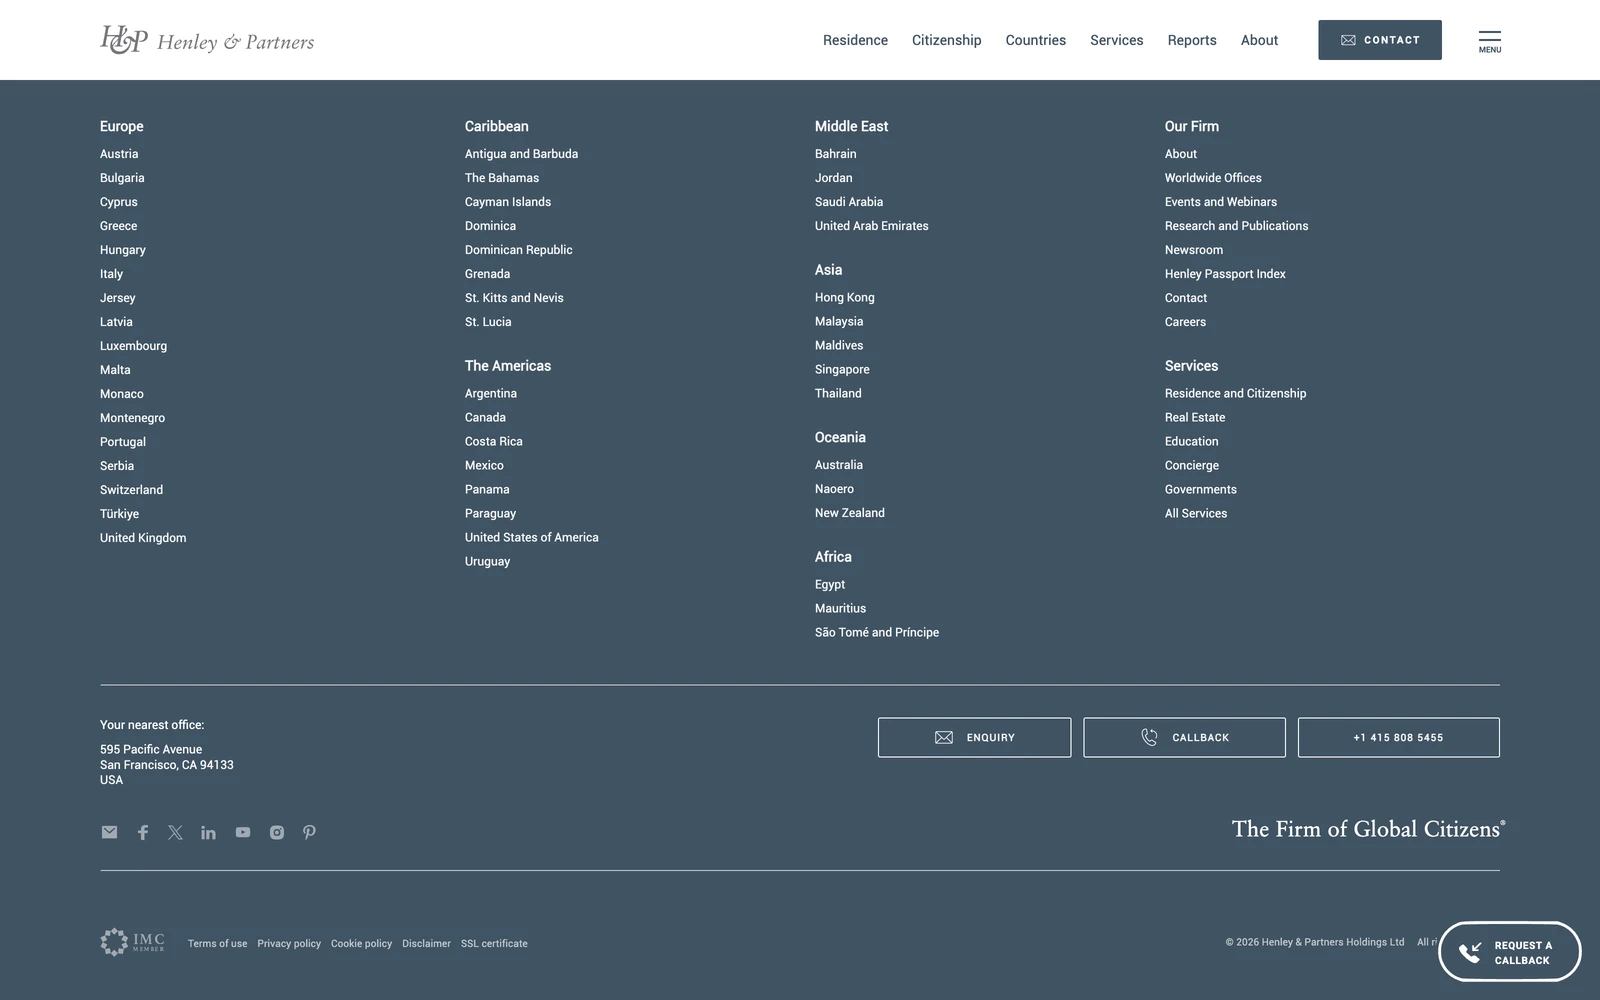Open Terms of use link
Viewport: 1600px width, 1000px height.
(217, 943)
